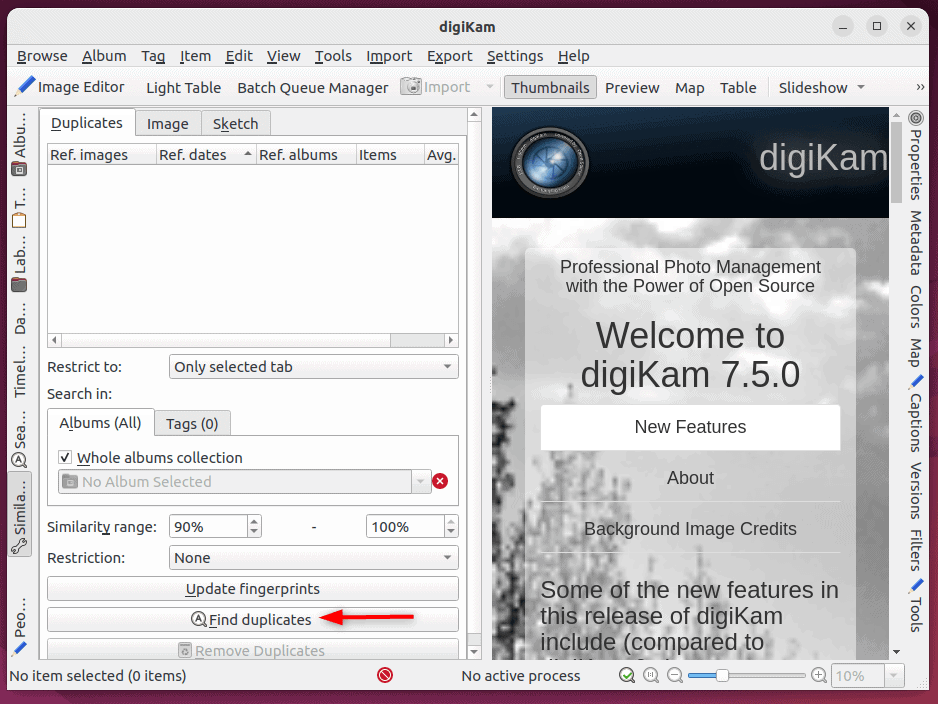938x704 pixels.
Task: Open the People left sidebar tab
Action: (x=20, y=626)
